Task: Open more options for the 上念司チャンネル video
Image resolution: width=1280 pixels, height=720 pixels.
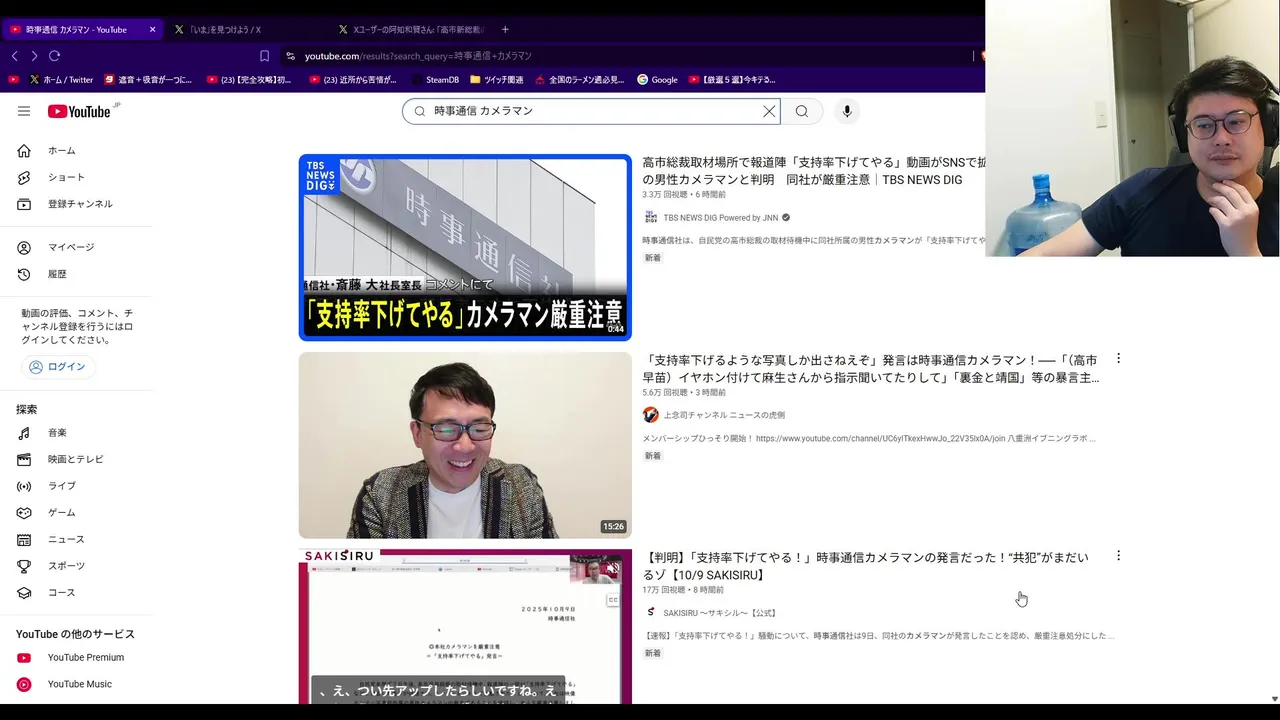Action: coord(1118,358)
